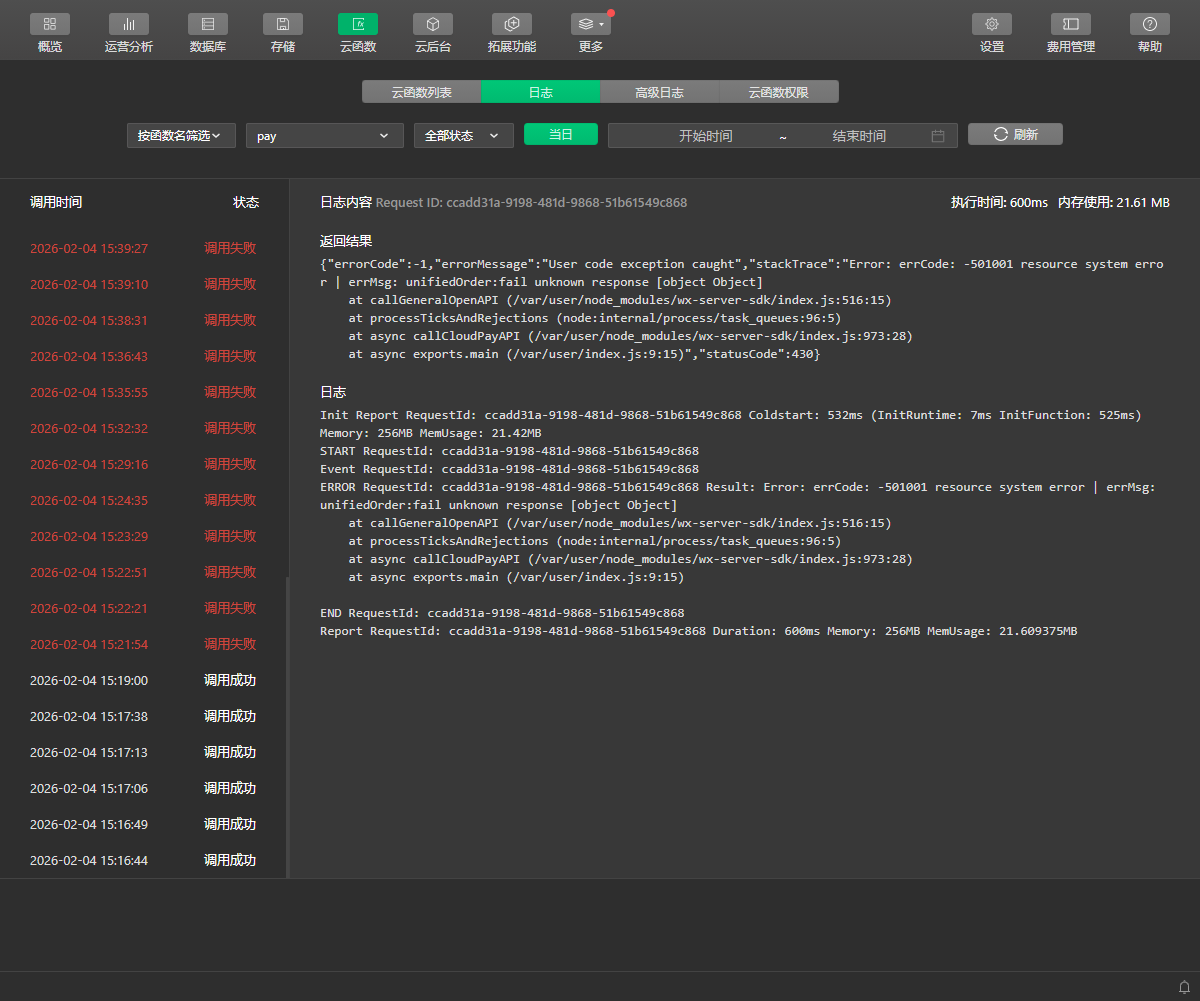Open 拓展功能 extensions icon

[512, 24]
